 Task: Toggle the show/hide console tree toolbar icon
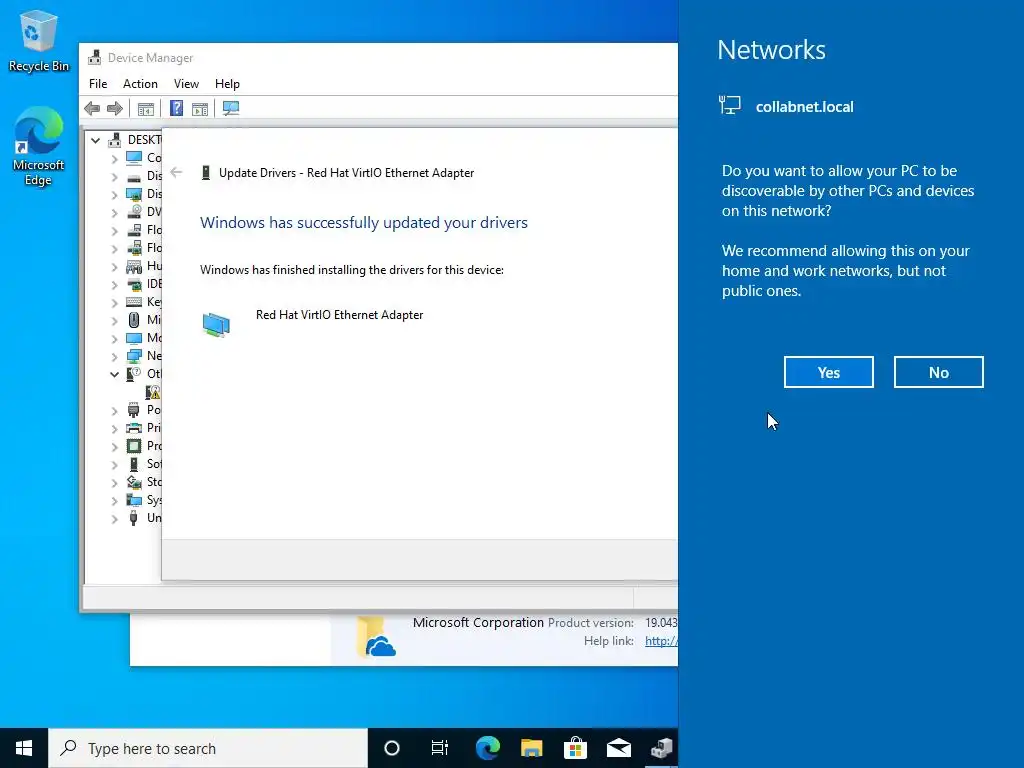(146, 108)
